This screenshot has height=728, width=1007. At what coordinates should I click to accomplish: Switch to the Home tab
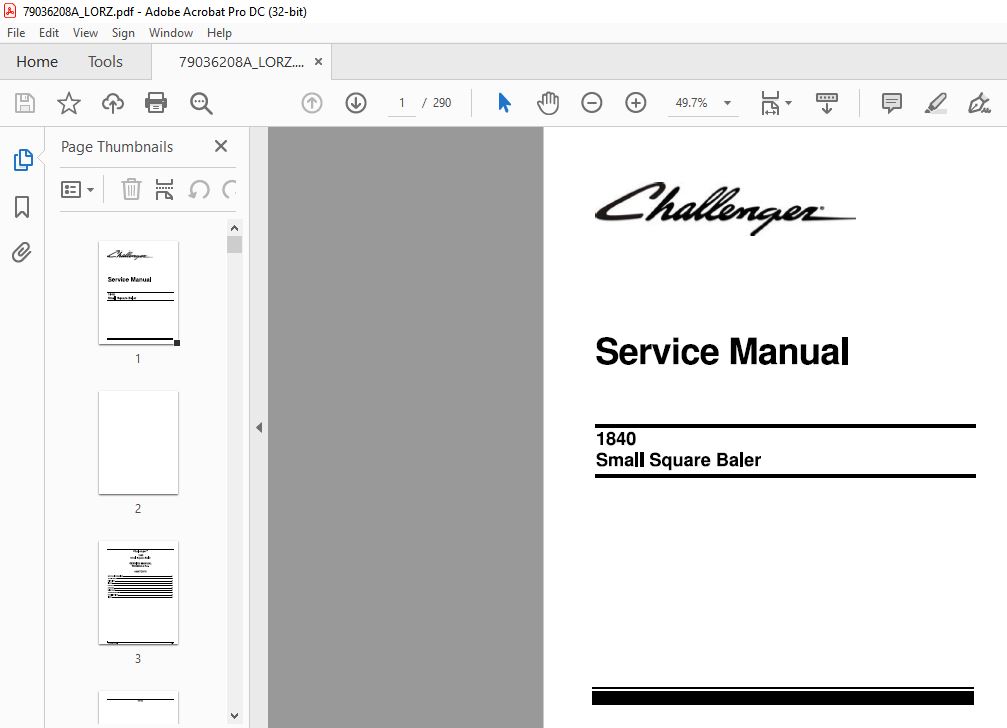click(37, 62)
